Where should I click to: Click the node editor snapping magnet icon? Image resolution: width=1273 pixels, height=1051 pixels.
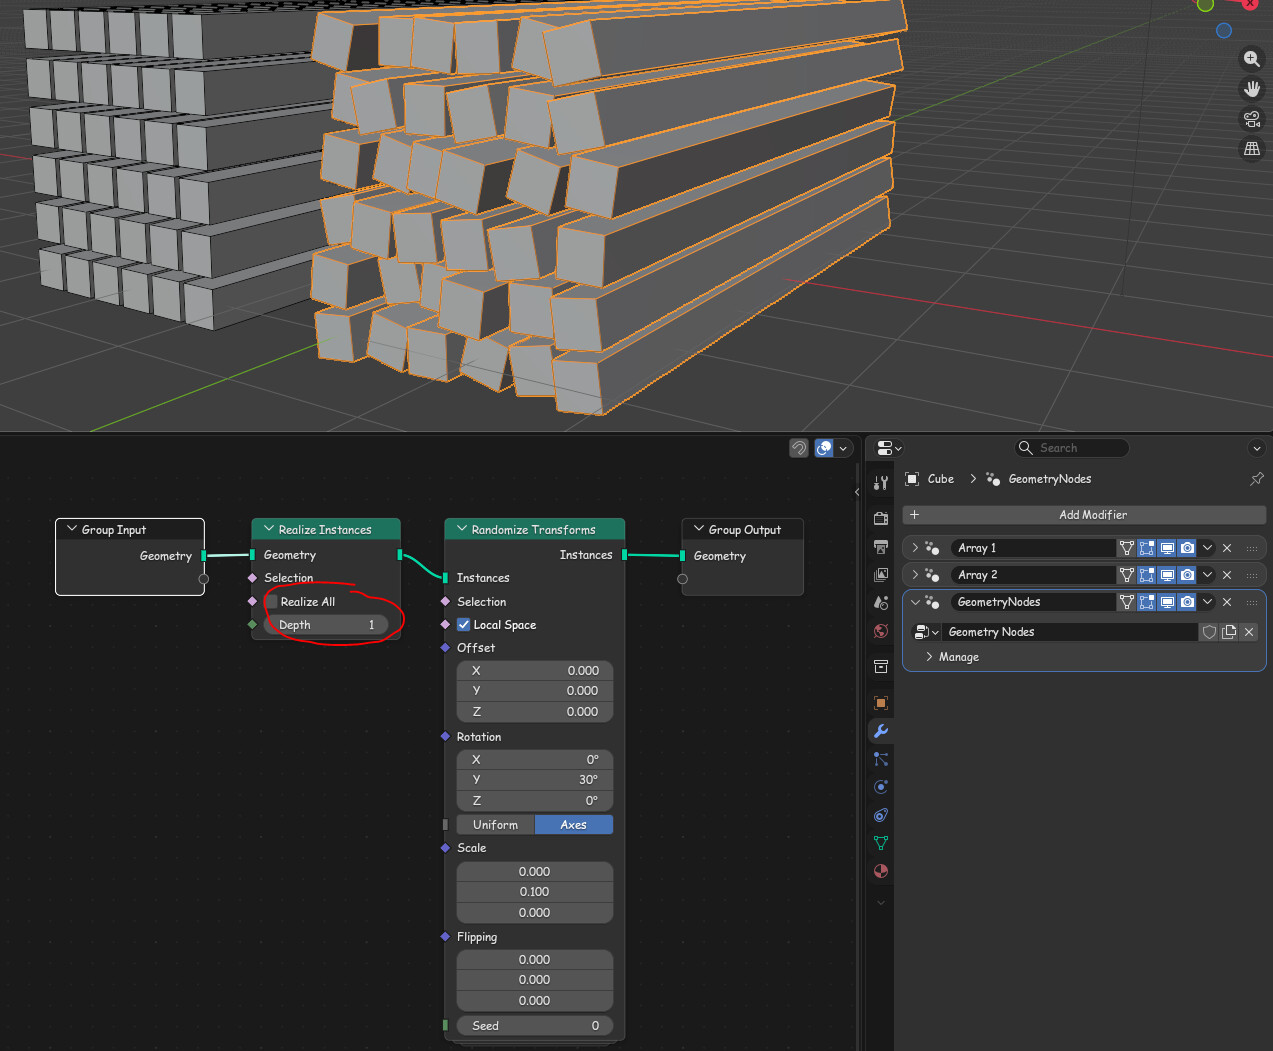click(x=798, y=448)
